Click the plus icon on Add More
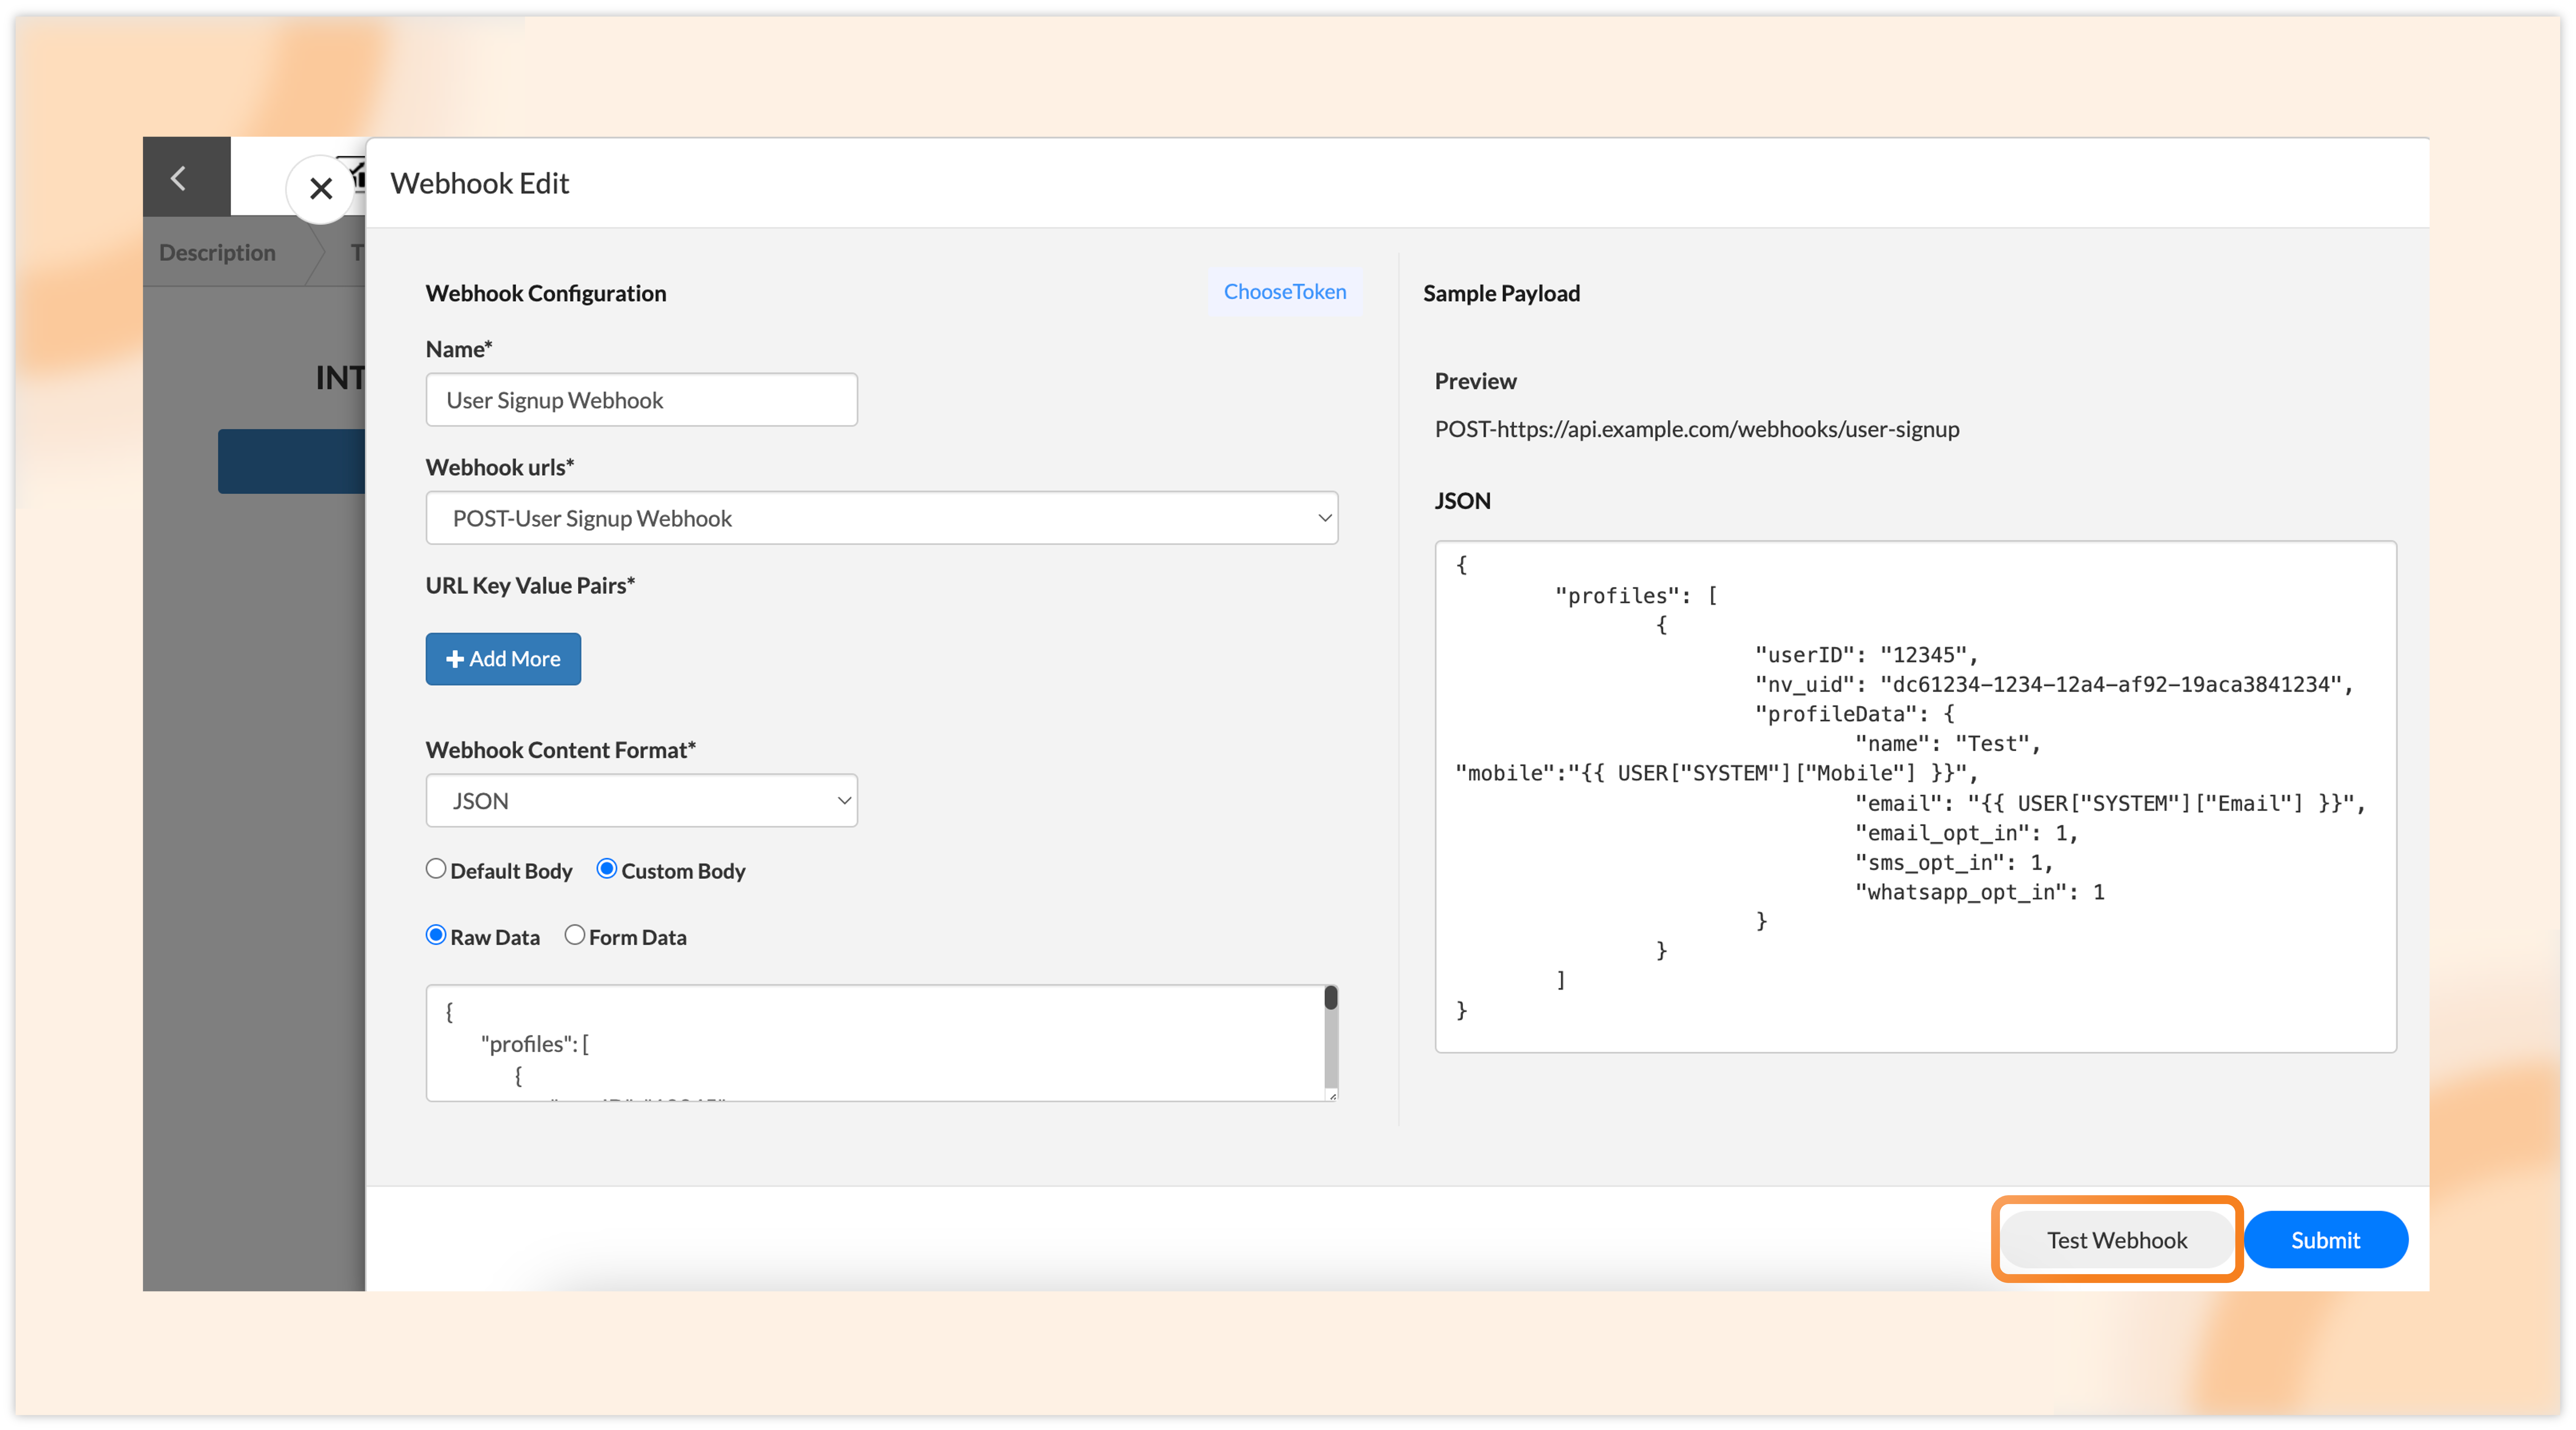Screen dimensions: 2576x1430 click(x=455, y=659)
